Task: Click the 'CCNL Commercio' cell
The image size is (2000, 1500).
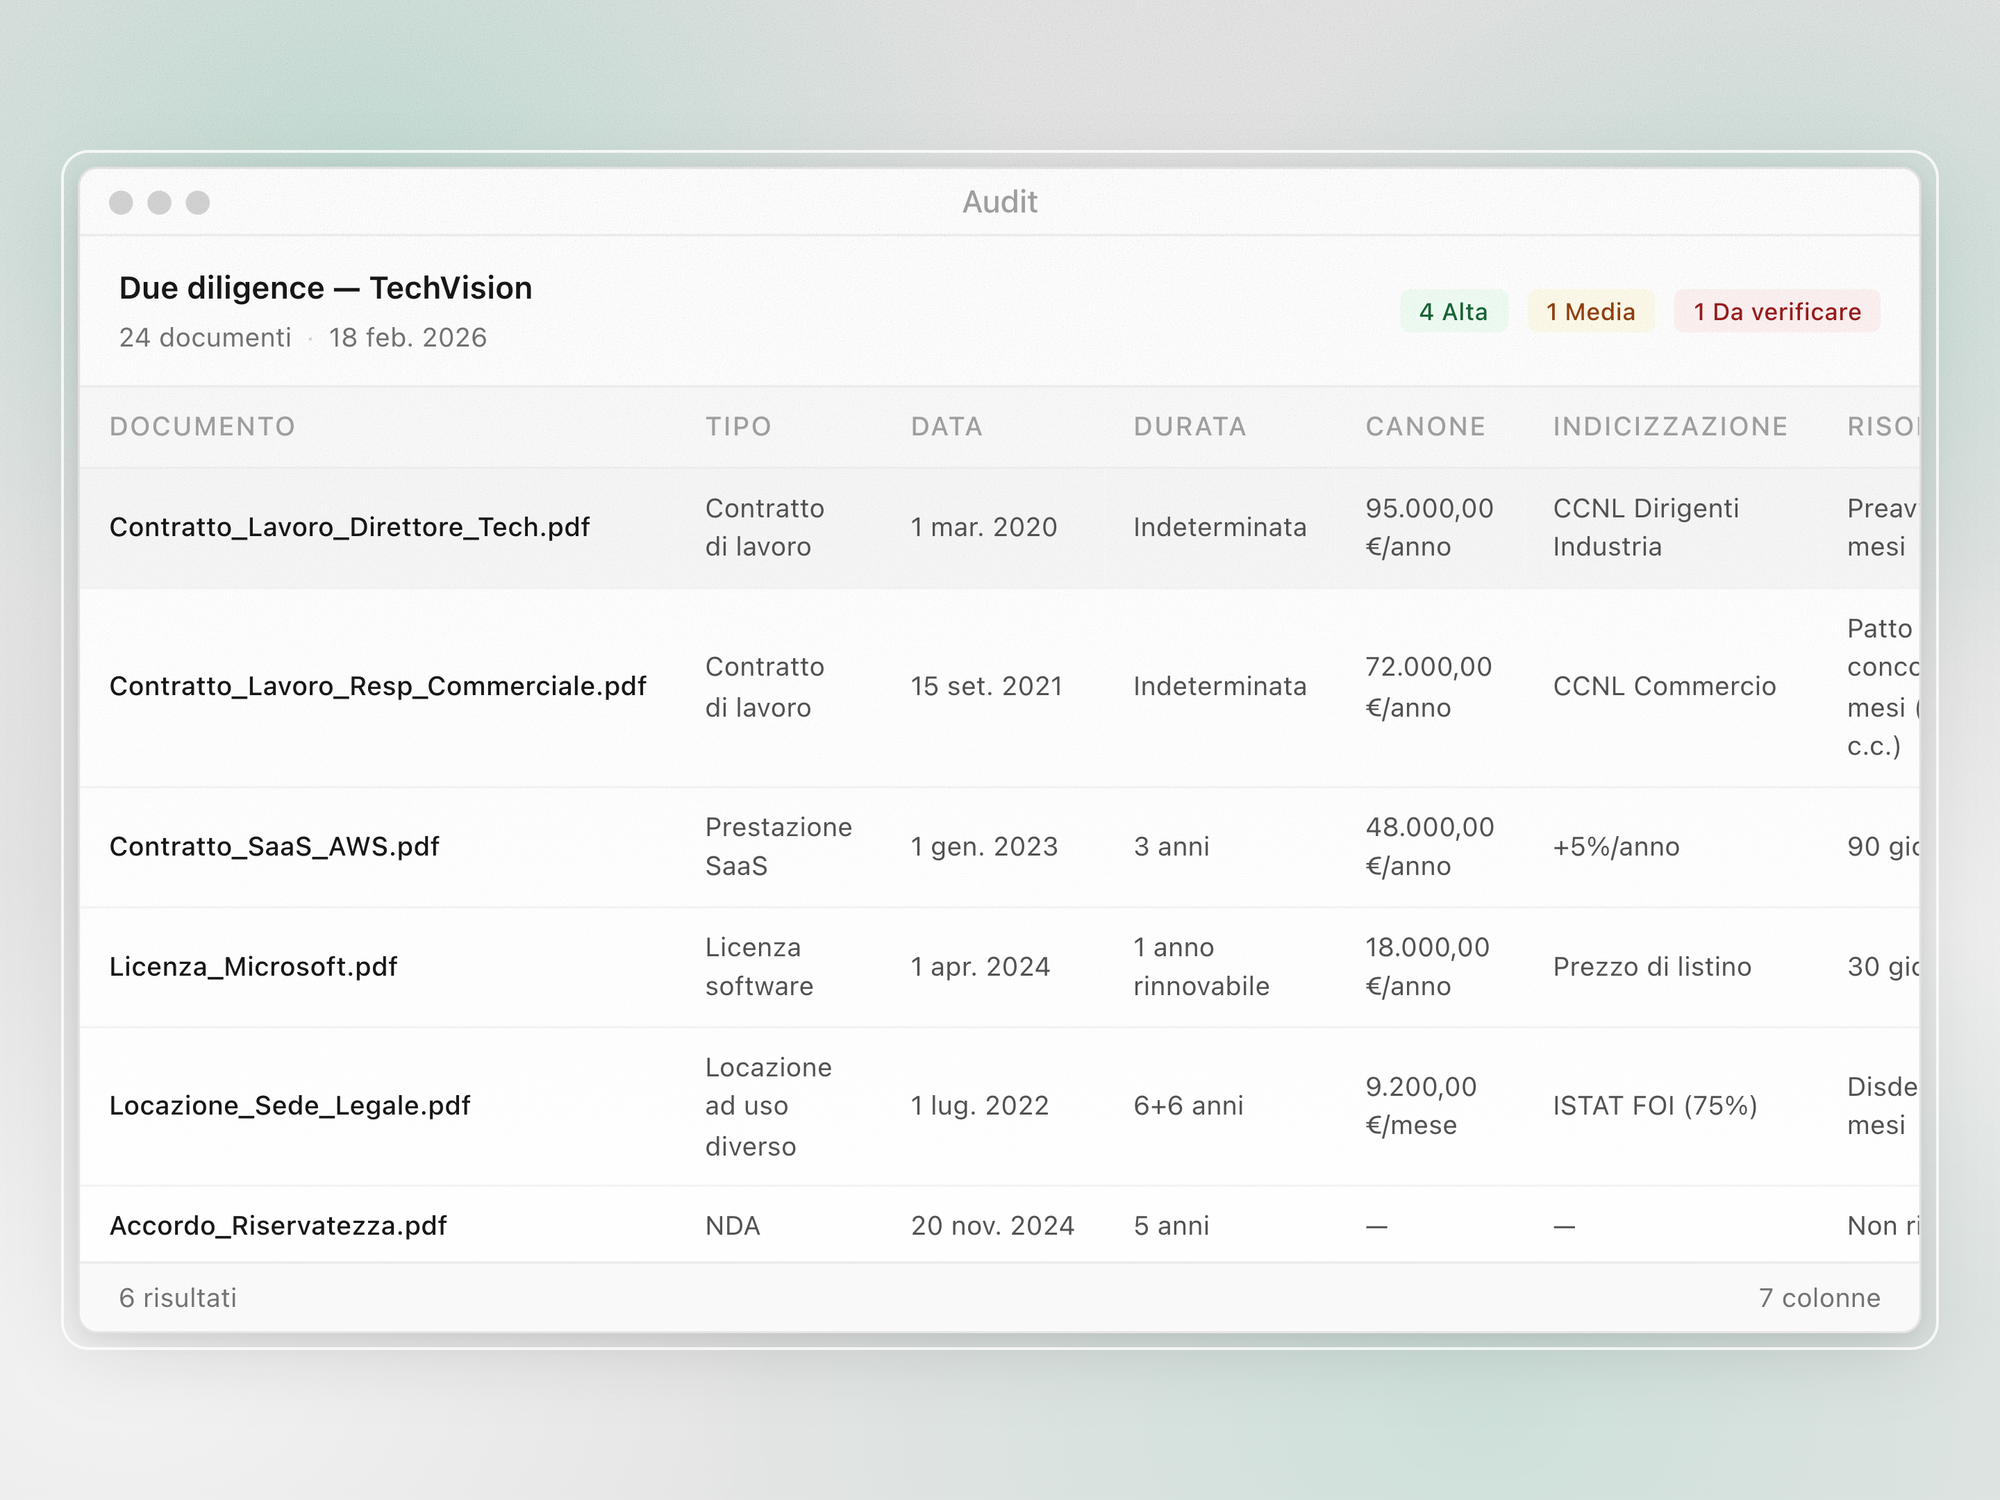Action: 1664,686
